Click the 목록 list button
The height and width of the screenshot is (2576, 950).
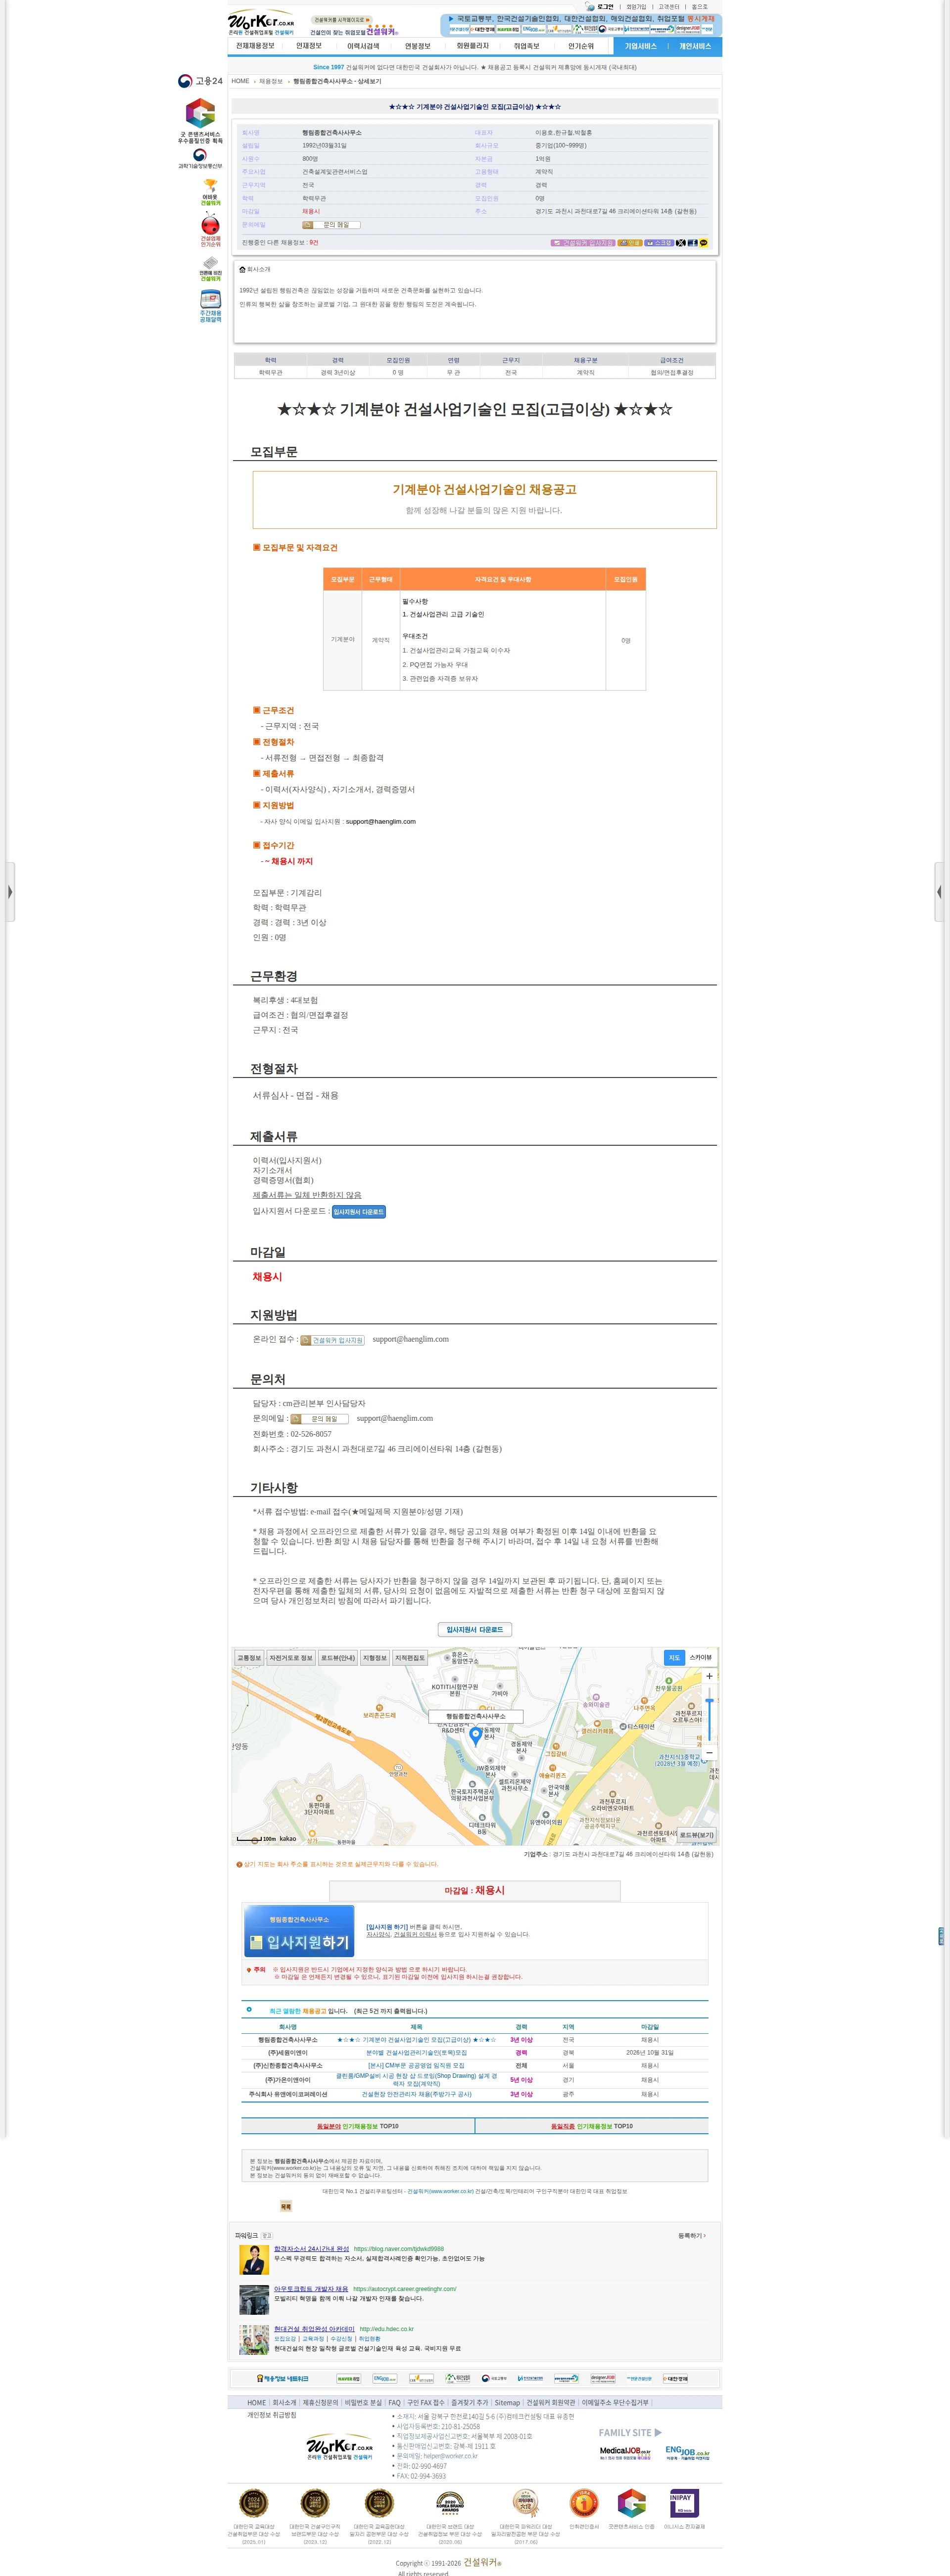[x=286, y=2206]
